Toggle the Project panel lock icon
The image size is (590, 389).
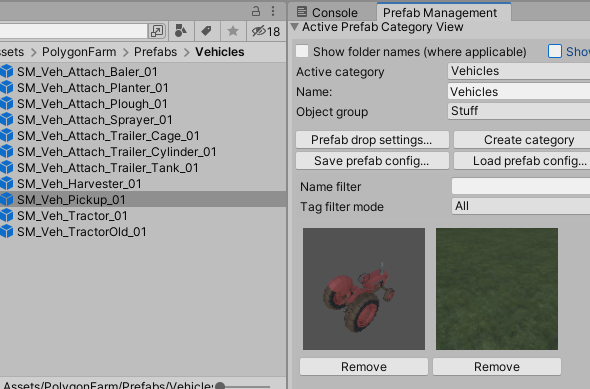click(x=256, y=11)
